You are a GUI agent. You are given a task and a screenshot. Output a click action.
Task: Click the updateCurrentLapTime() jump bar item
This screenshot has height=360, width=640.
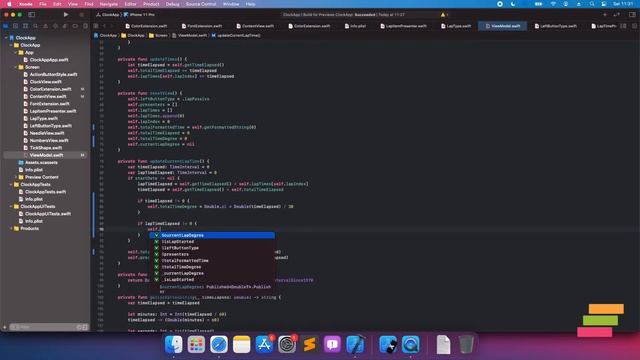(236, 36)
